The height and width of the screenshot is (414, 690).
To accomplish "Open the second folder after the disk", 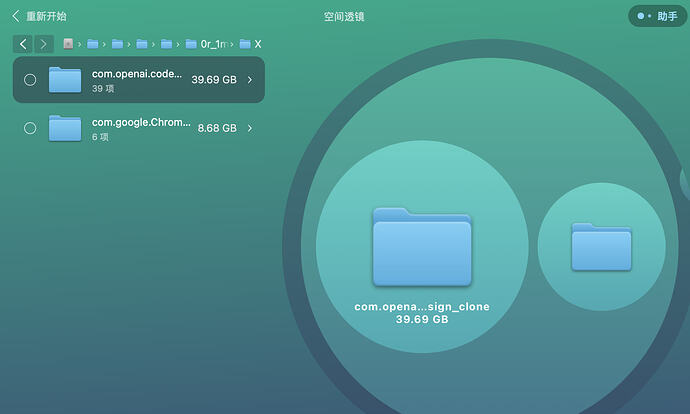I will [117, 44].
